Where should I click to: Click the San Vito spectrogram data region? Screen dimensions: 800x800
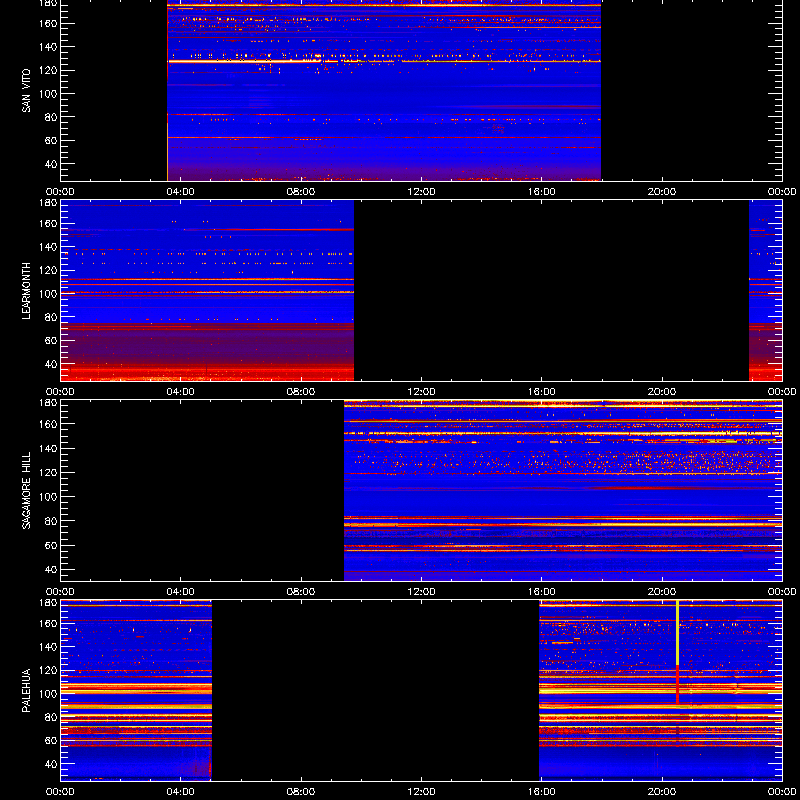[x=384, y=90]
